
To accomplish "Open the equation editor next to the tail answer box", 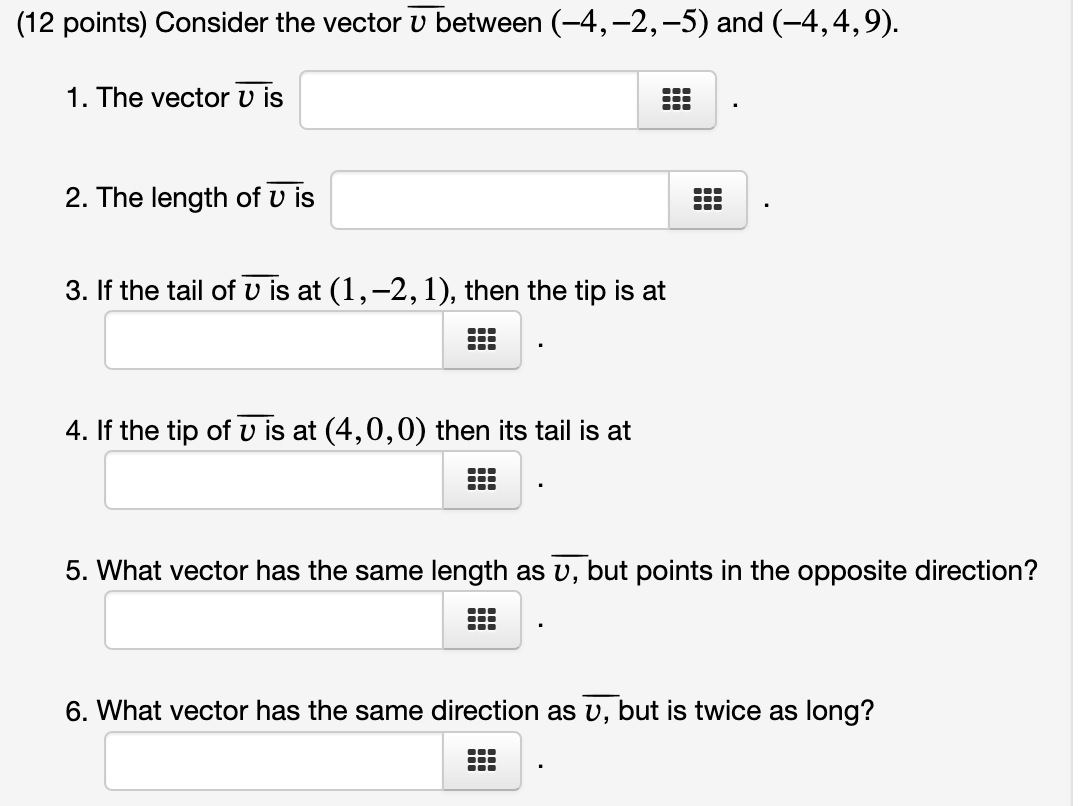I will tap(481, 480).
